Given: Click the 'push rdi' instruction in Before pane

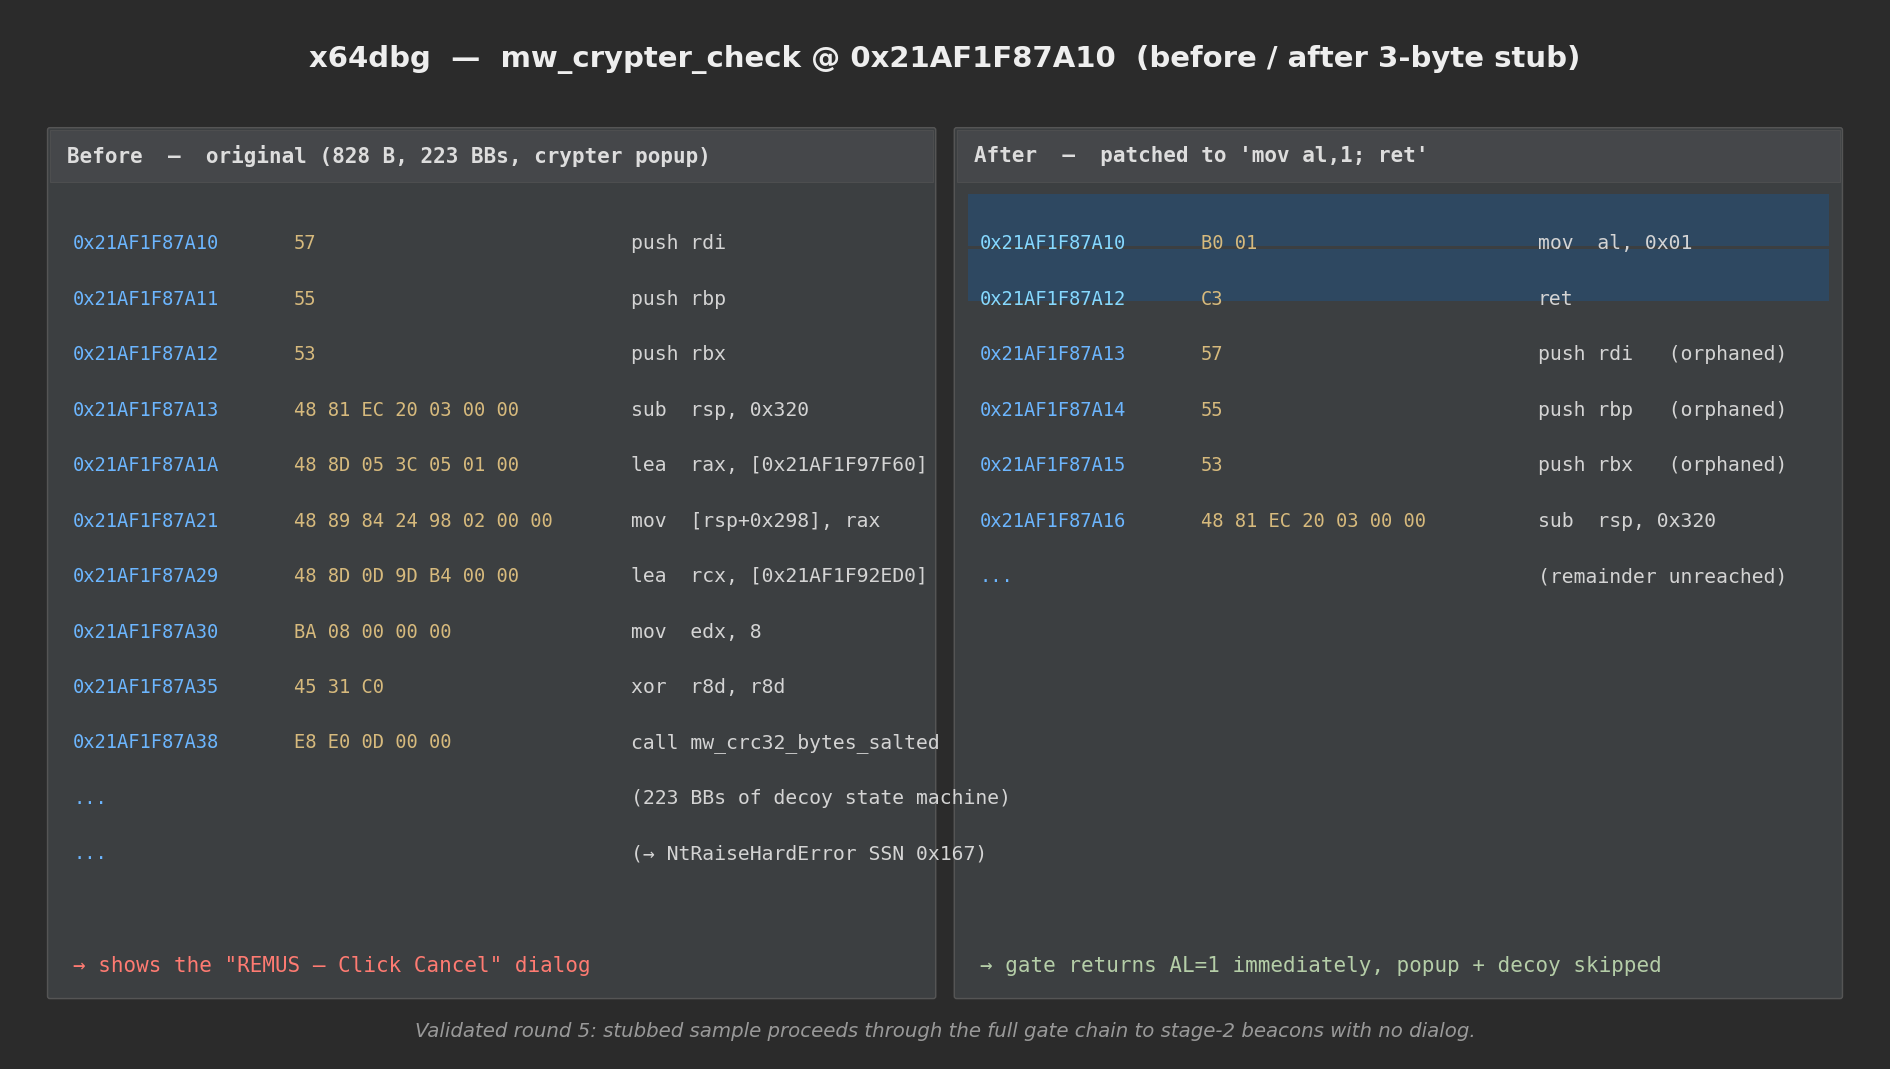Looking at the screenshot, I should pyautogui.click(x=678, y=242).
